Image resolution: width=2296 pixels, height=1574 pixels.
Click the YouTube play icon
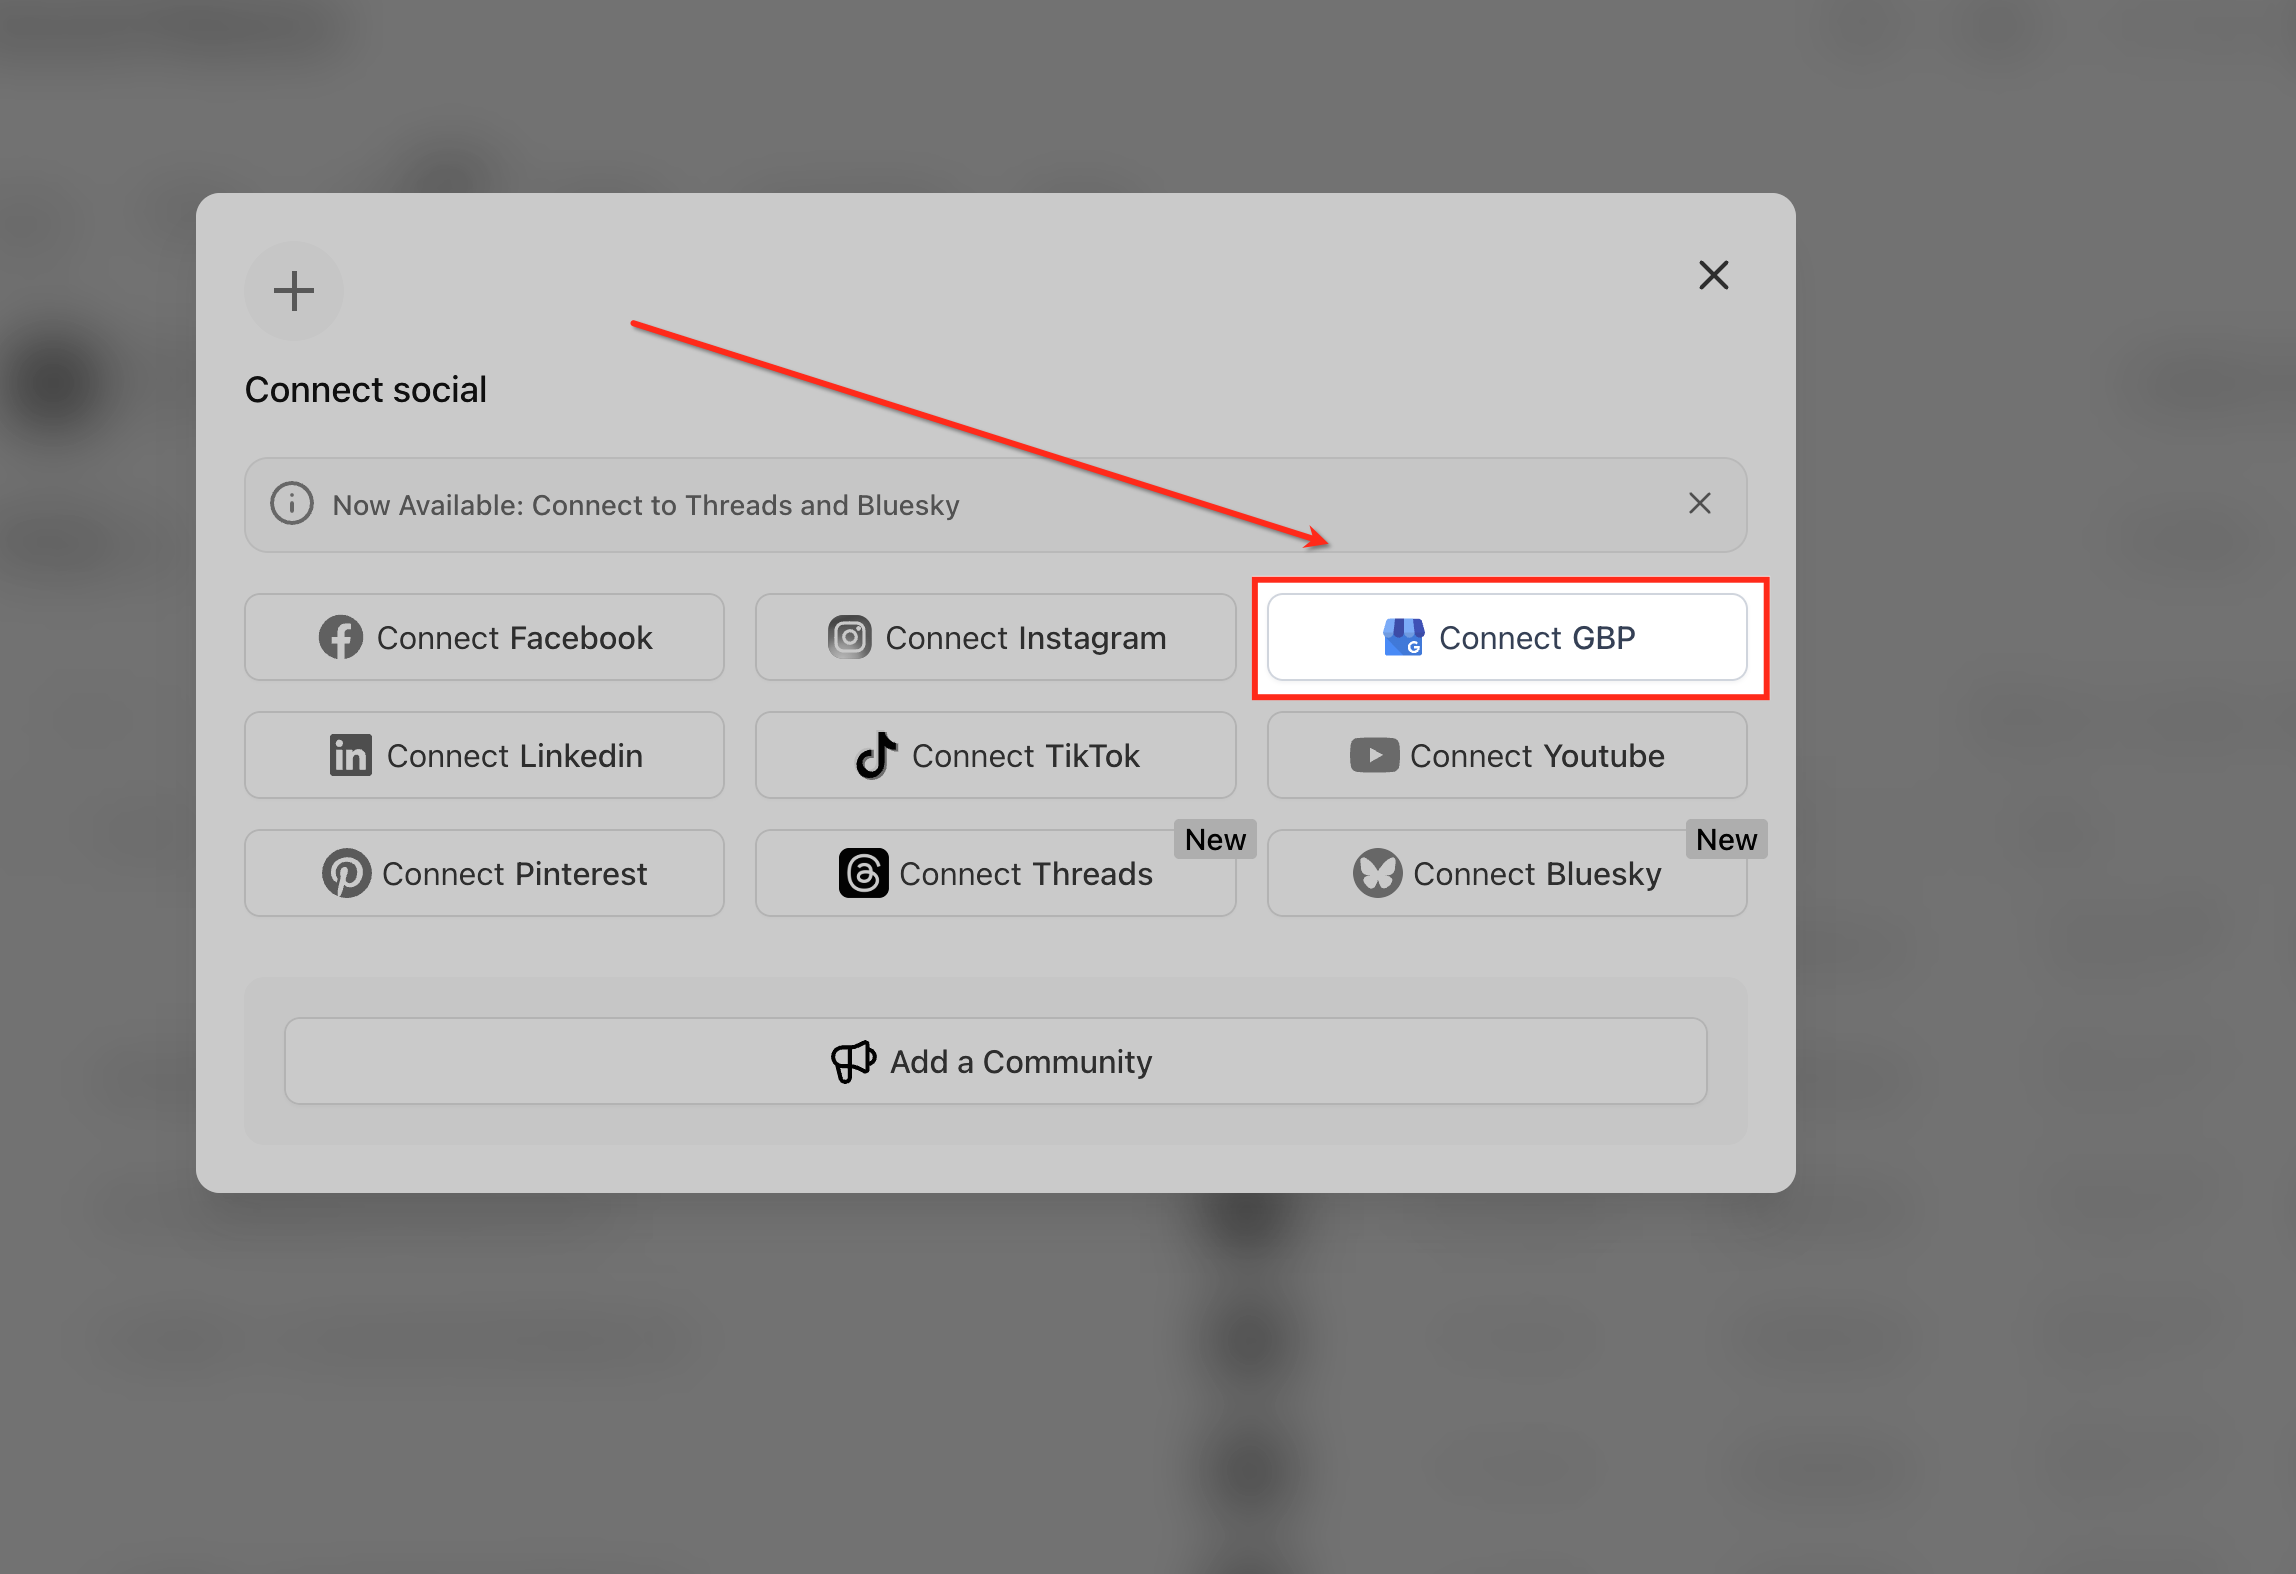point(1374,755)
